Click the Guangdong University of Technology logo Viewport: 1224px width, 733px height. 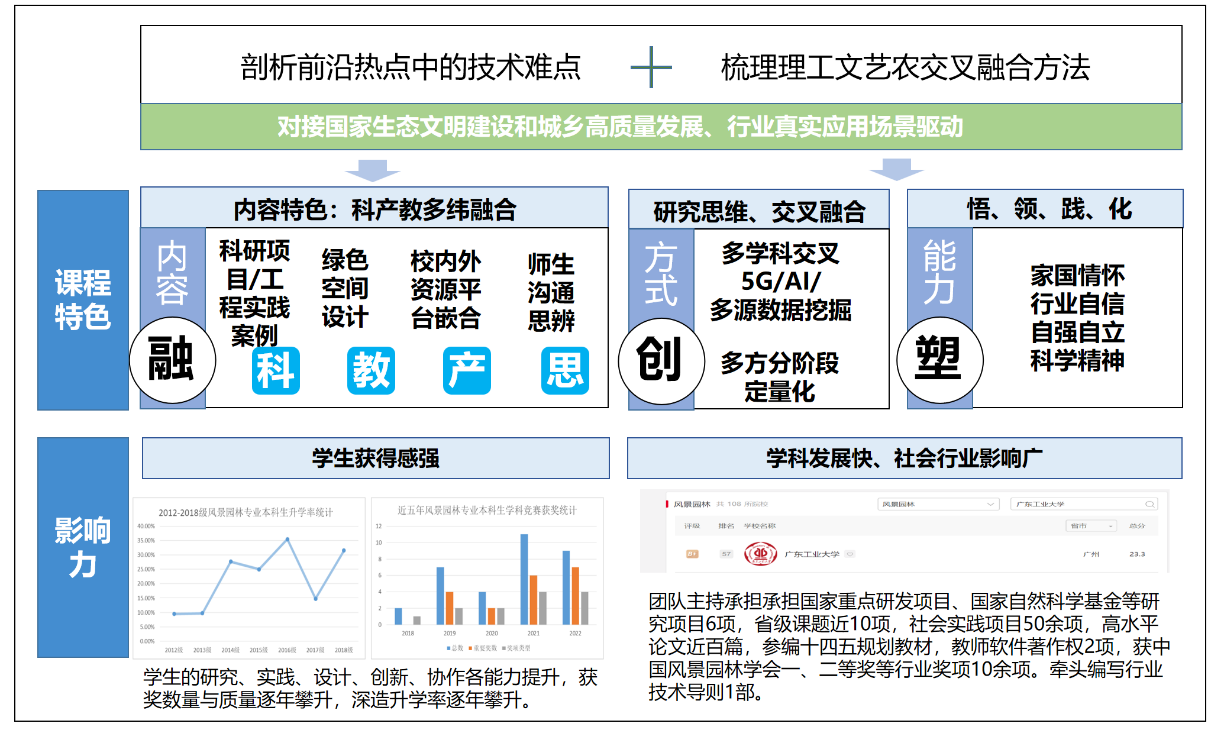click(760, 553)
